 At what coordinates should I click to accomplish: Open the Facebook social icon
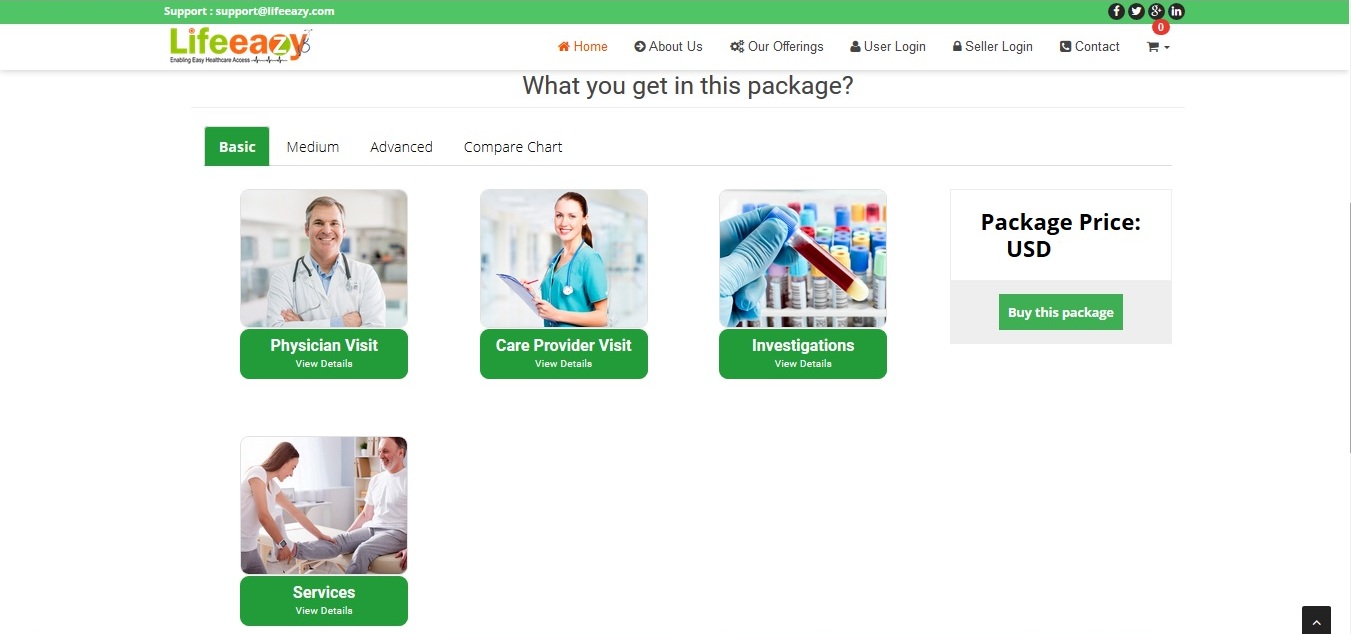tap(1116, 12)
